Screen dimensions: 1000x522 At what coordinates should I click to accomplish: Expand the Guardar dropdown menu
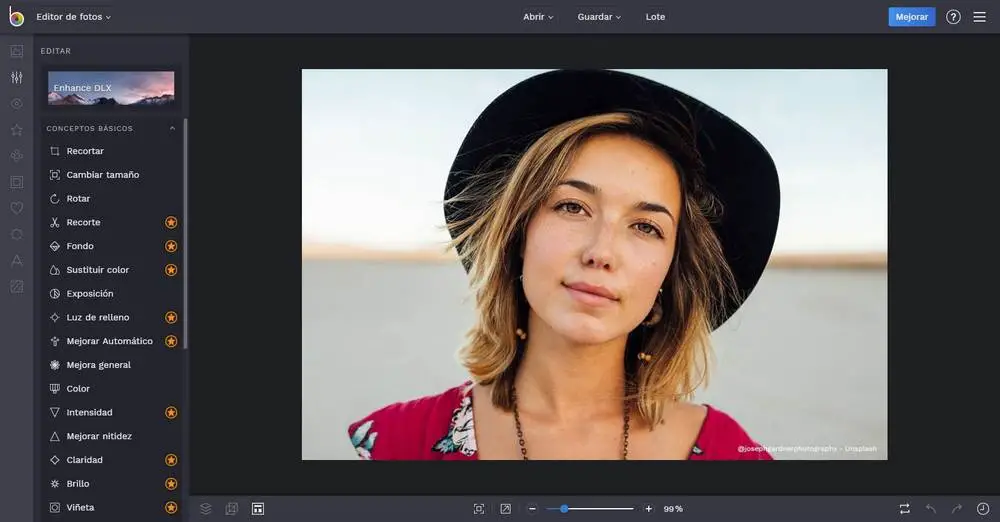coord(599,17)
